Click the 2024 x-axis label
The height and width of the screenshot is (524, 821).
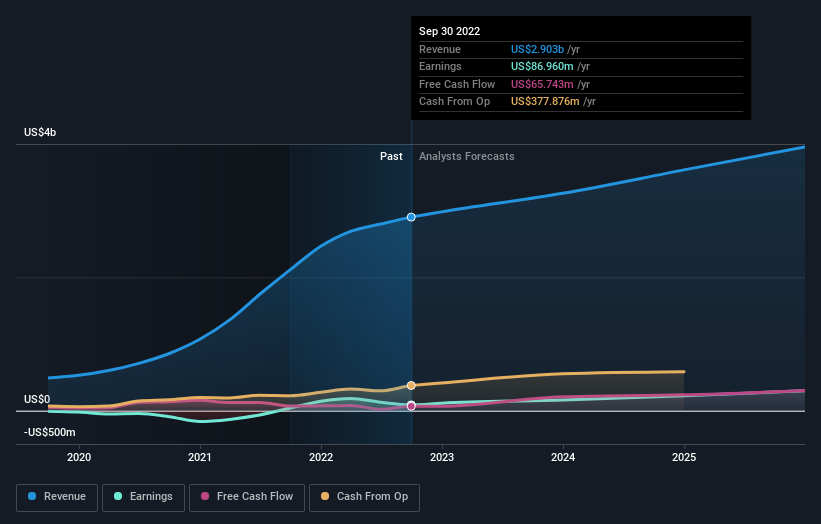click(563, 458)
